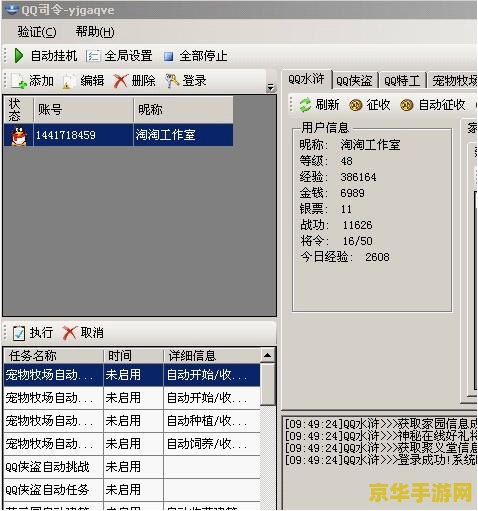This screenshot has width=478, height=511.
Task: Click the log line 登录成功
Action: click(381, 460)
